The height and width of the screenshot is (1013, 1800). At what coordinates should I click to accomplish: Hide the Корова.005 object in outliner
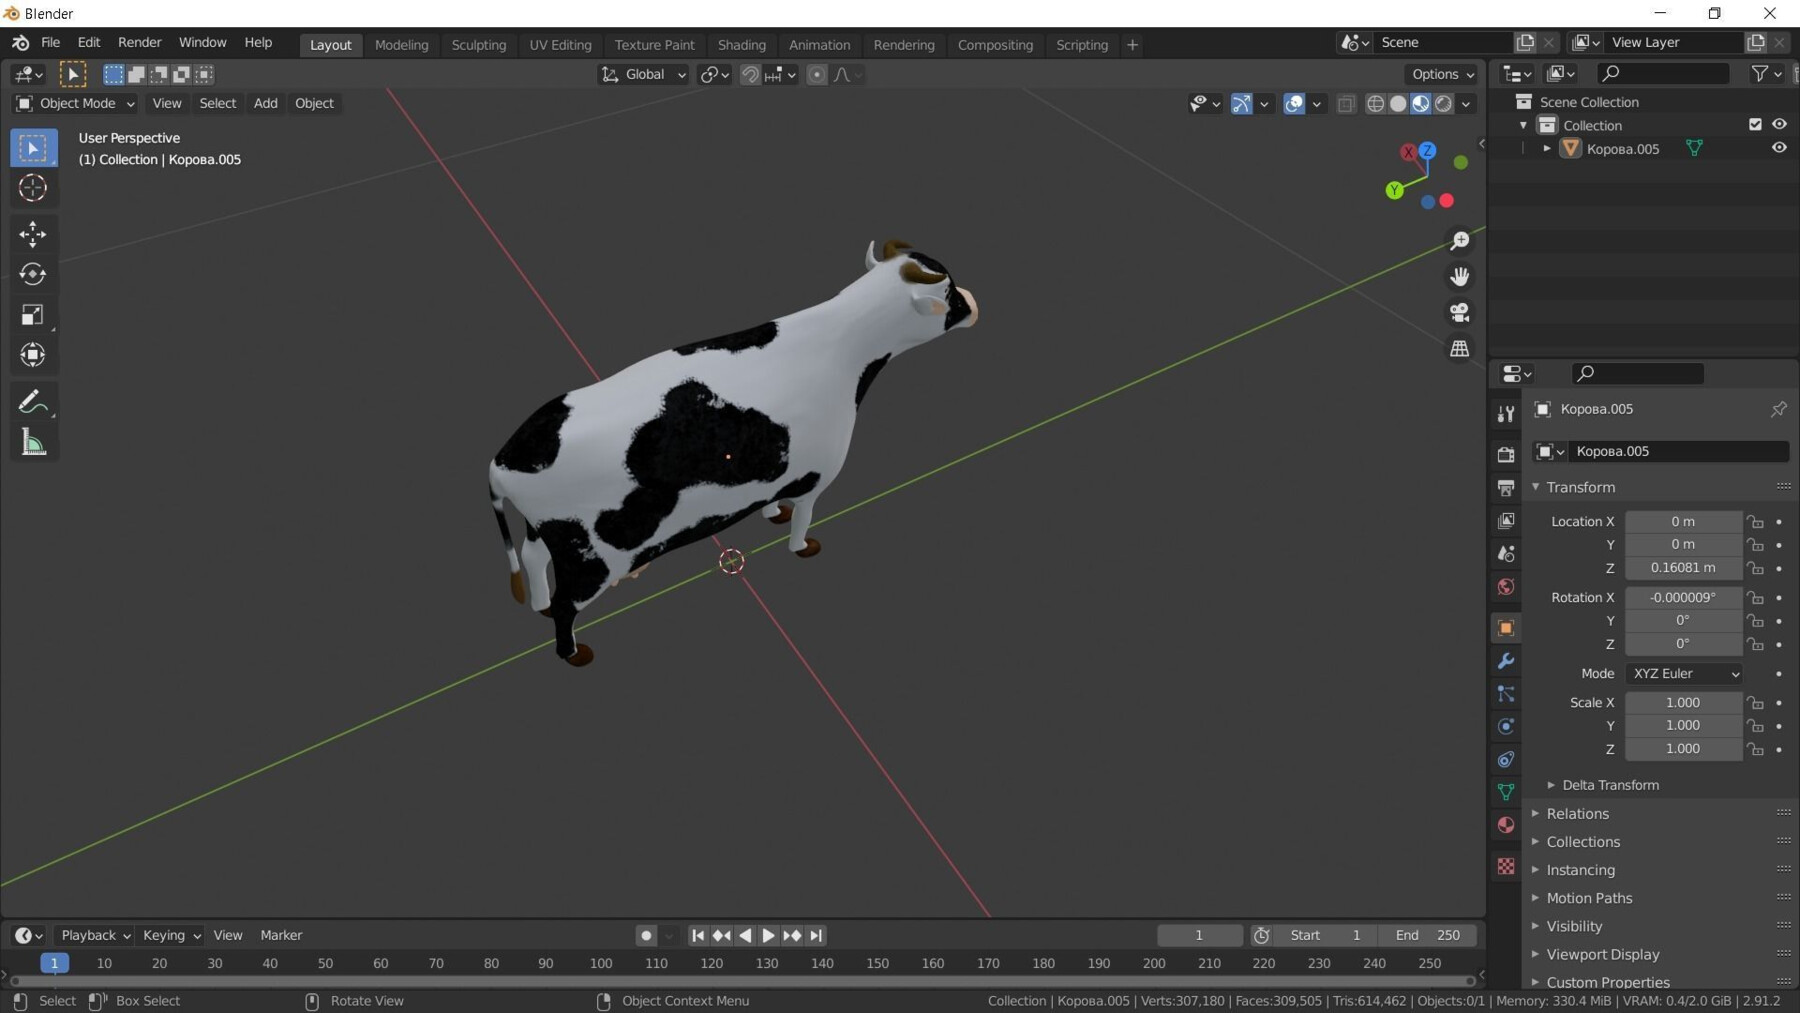tap(1780, 147)
